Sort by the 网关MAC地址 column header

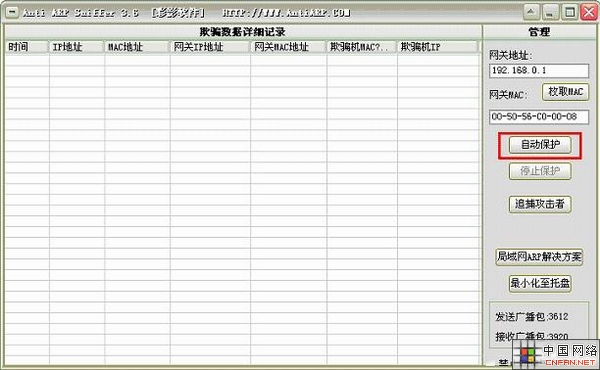click(289, 47)
